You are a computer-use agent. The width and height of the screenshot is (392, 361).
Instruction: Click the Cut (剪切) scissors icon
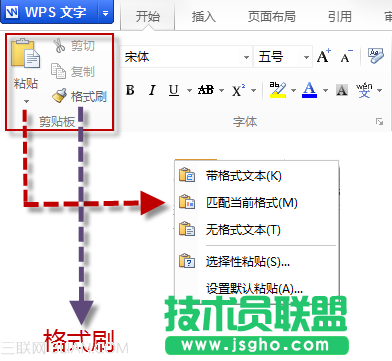(59, 46)
